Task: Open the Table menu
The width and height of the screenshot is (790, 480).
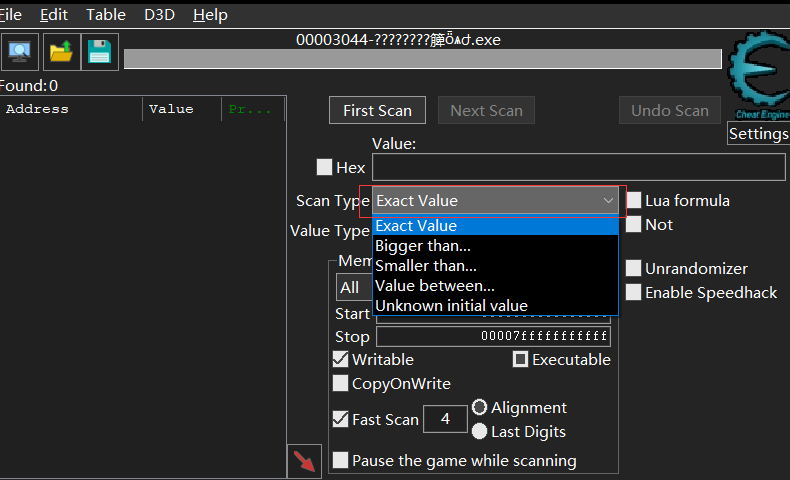Action: [x=106, y=15]
